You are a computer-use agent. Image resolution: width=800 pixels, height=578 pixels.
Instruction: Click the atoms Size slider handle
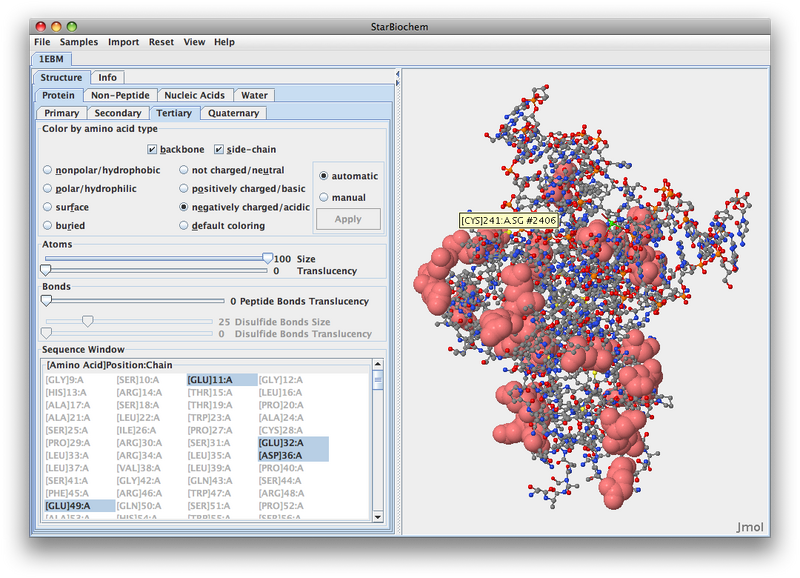coord(267,258)
